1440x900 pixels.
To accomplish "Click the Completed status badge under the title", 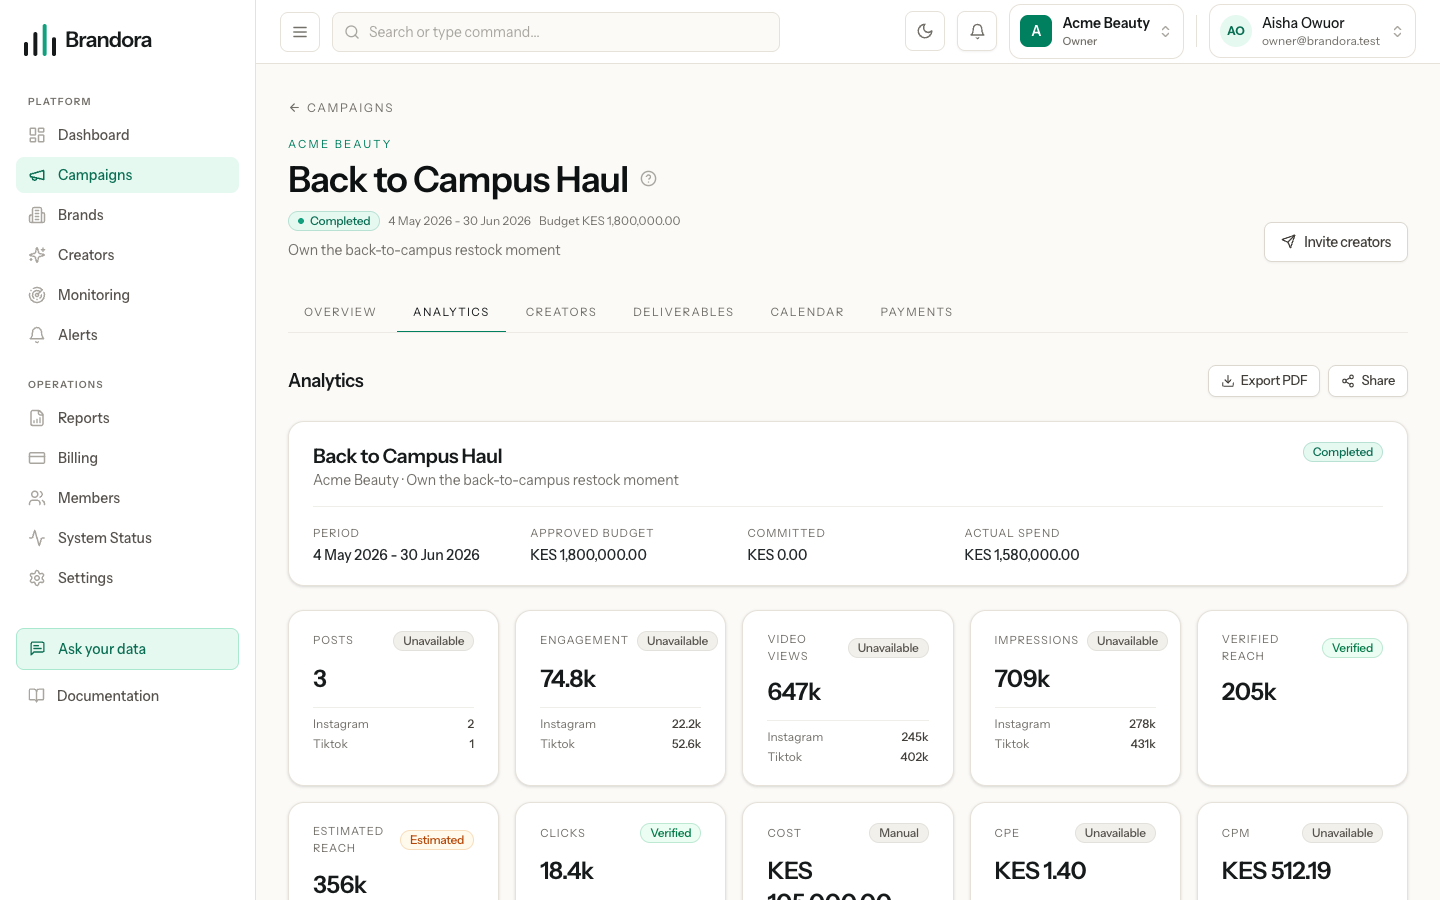I will (334, 221).
